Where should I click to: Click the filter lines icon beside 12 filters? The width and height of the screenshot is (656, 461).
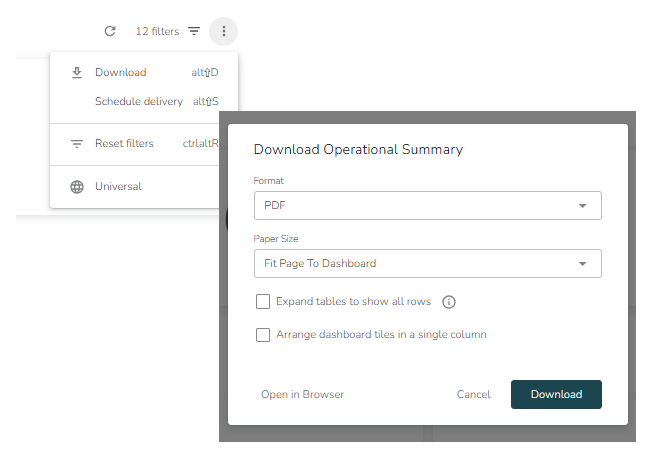coord(194,32)
